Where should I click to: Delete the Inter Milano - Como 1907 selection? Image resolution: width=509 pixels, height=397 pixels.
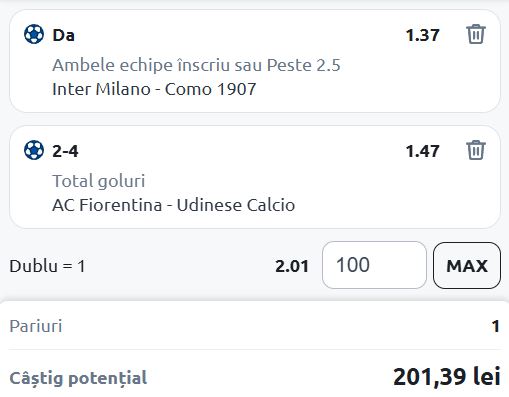pyautogui.click(x=475, y=34)
